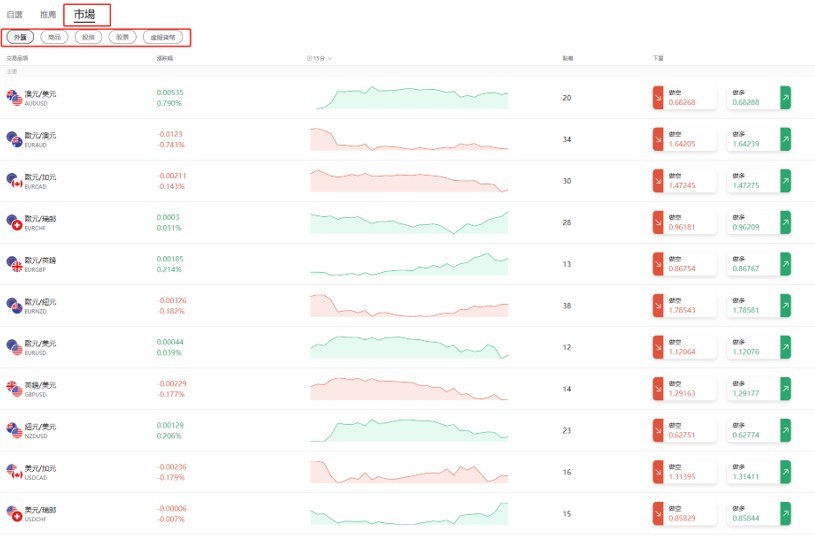Open the 15分 chart interval dropdown
The image size is (815, 543).
pos(320,59)
